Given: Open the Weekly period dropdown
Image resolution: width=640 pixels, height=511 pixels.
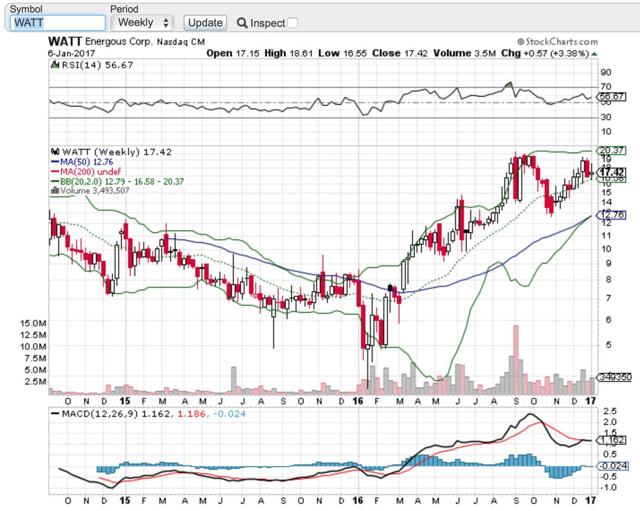Looking at the screenshot, I should pyautogui.click(x=143, y=23).
